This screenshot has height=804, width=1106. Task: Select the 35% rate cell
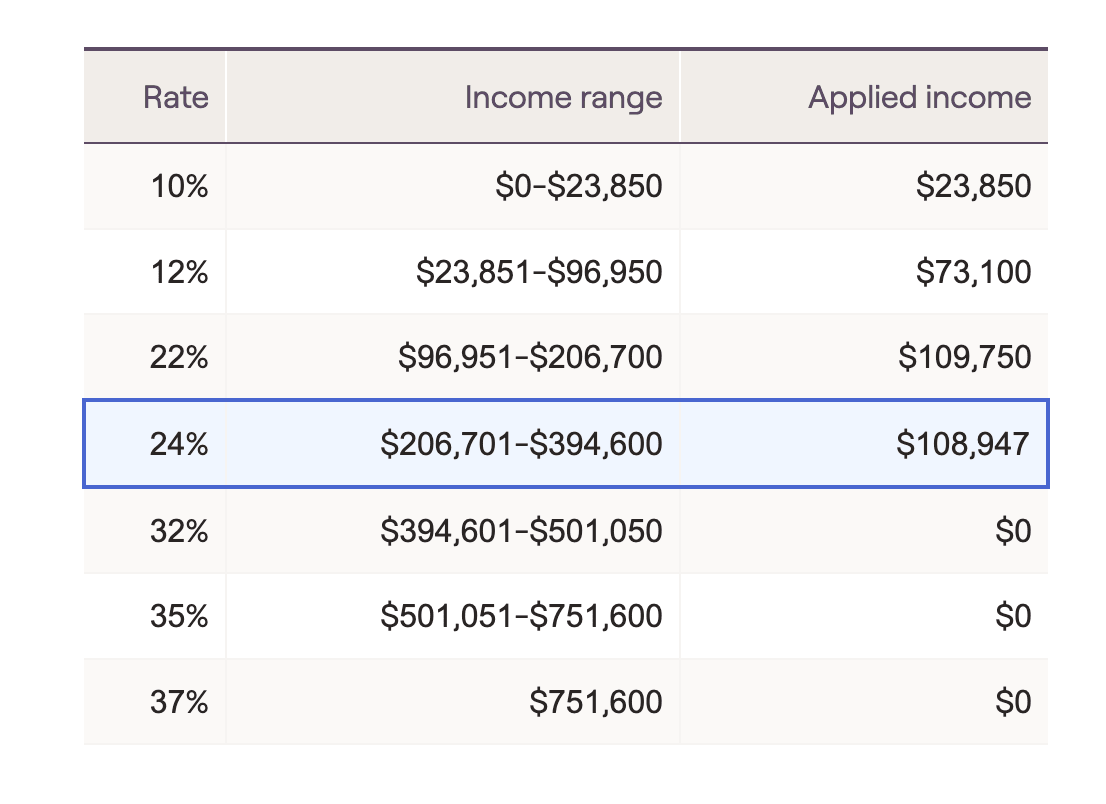coord(179,616)
